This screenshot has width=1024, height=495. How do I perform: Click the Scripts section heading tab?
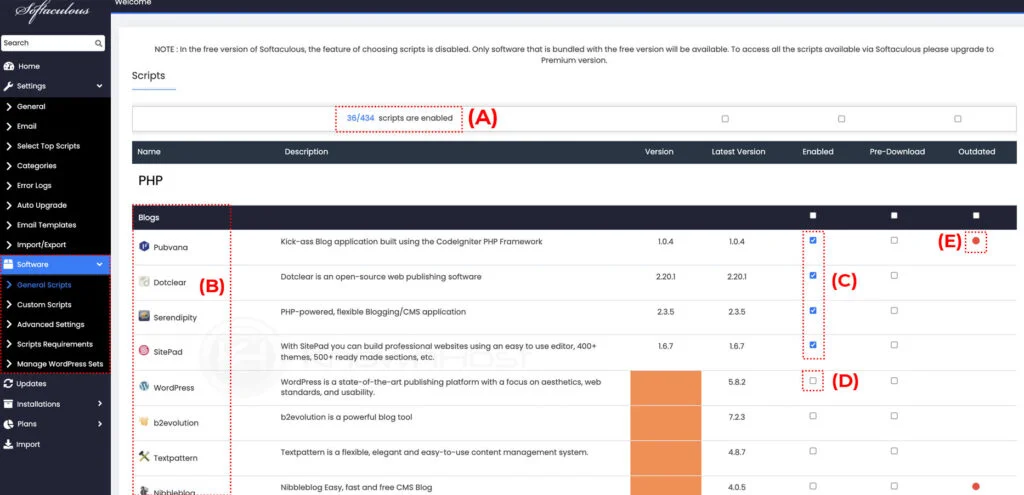(148, 76)
